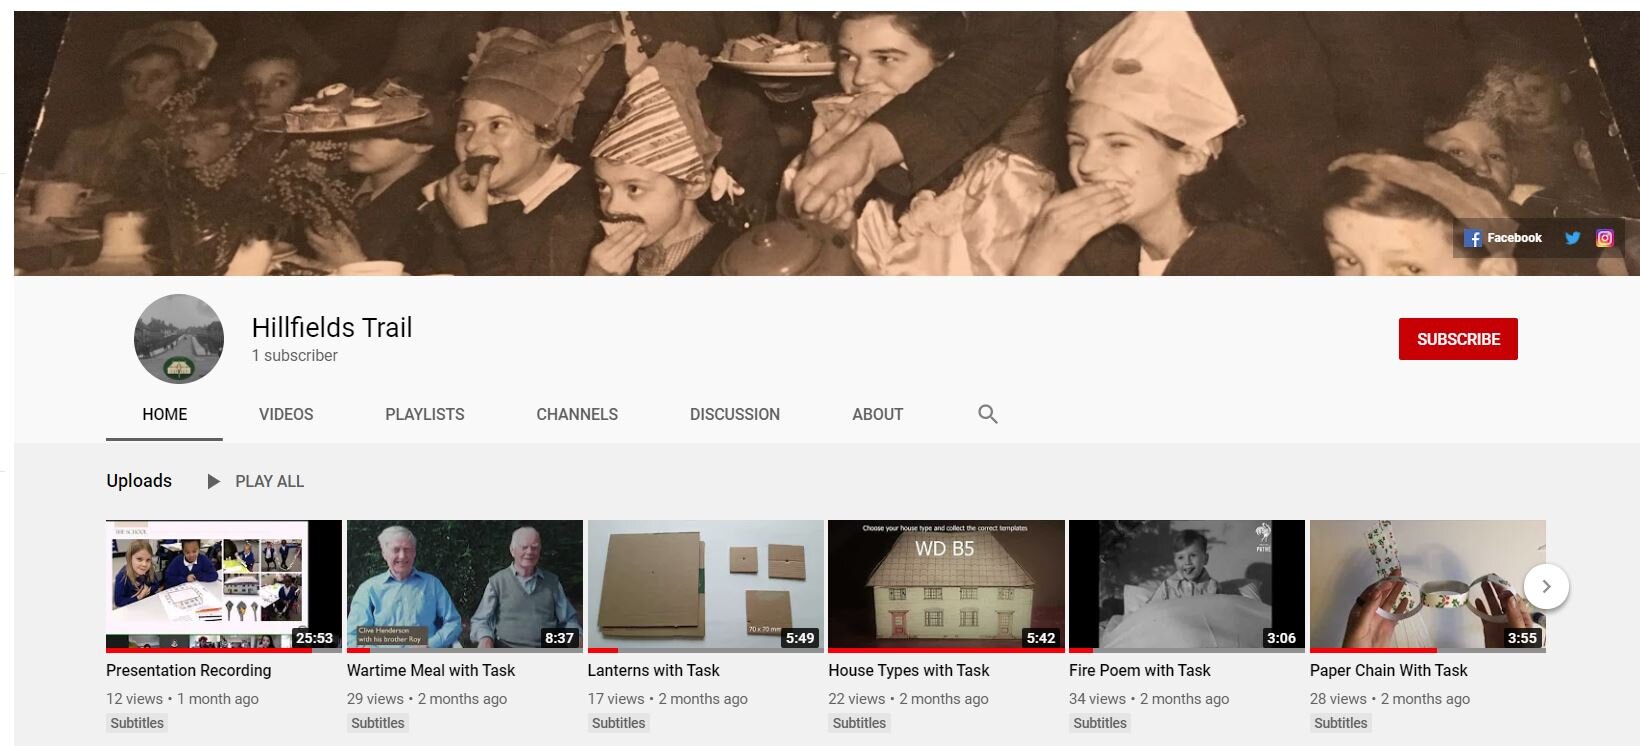The width and height of the screenshot is (1640, 746).
Task: Click the 8:37 duration badge
Action: [559, 638]
